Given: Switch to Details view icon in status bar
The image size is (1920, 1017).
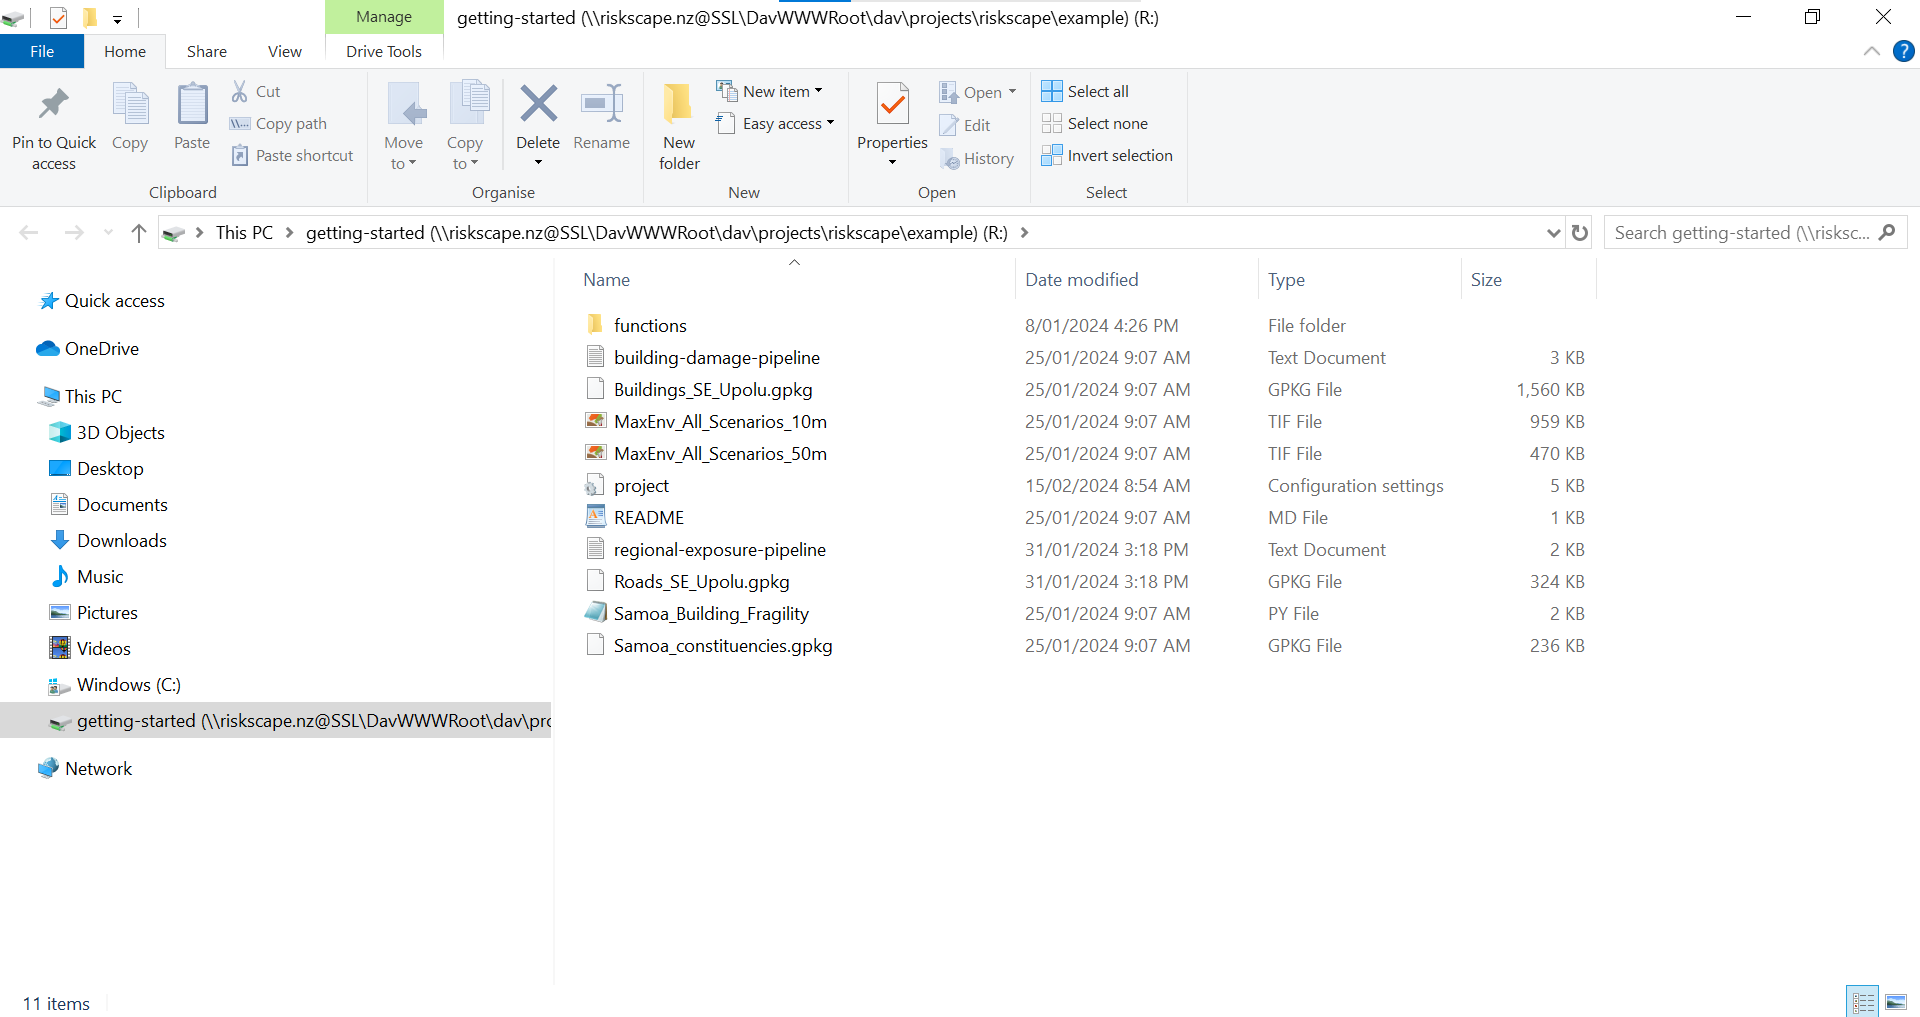Looking at the screenshot, I should coord(1862,1001).
